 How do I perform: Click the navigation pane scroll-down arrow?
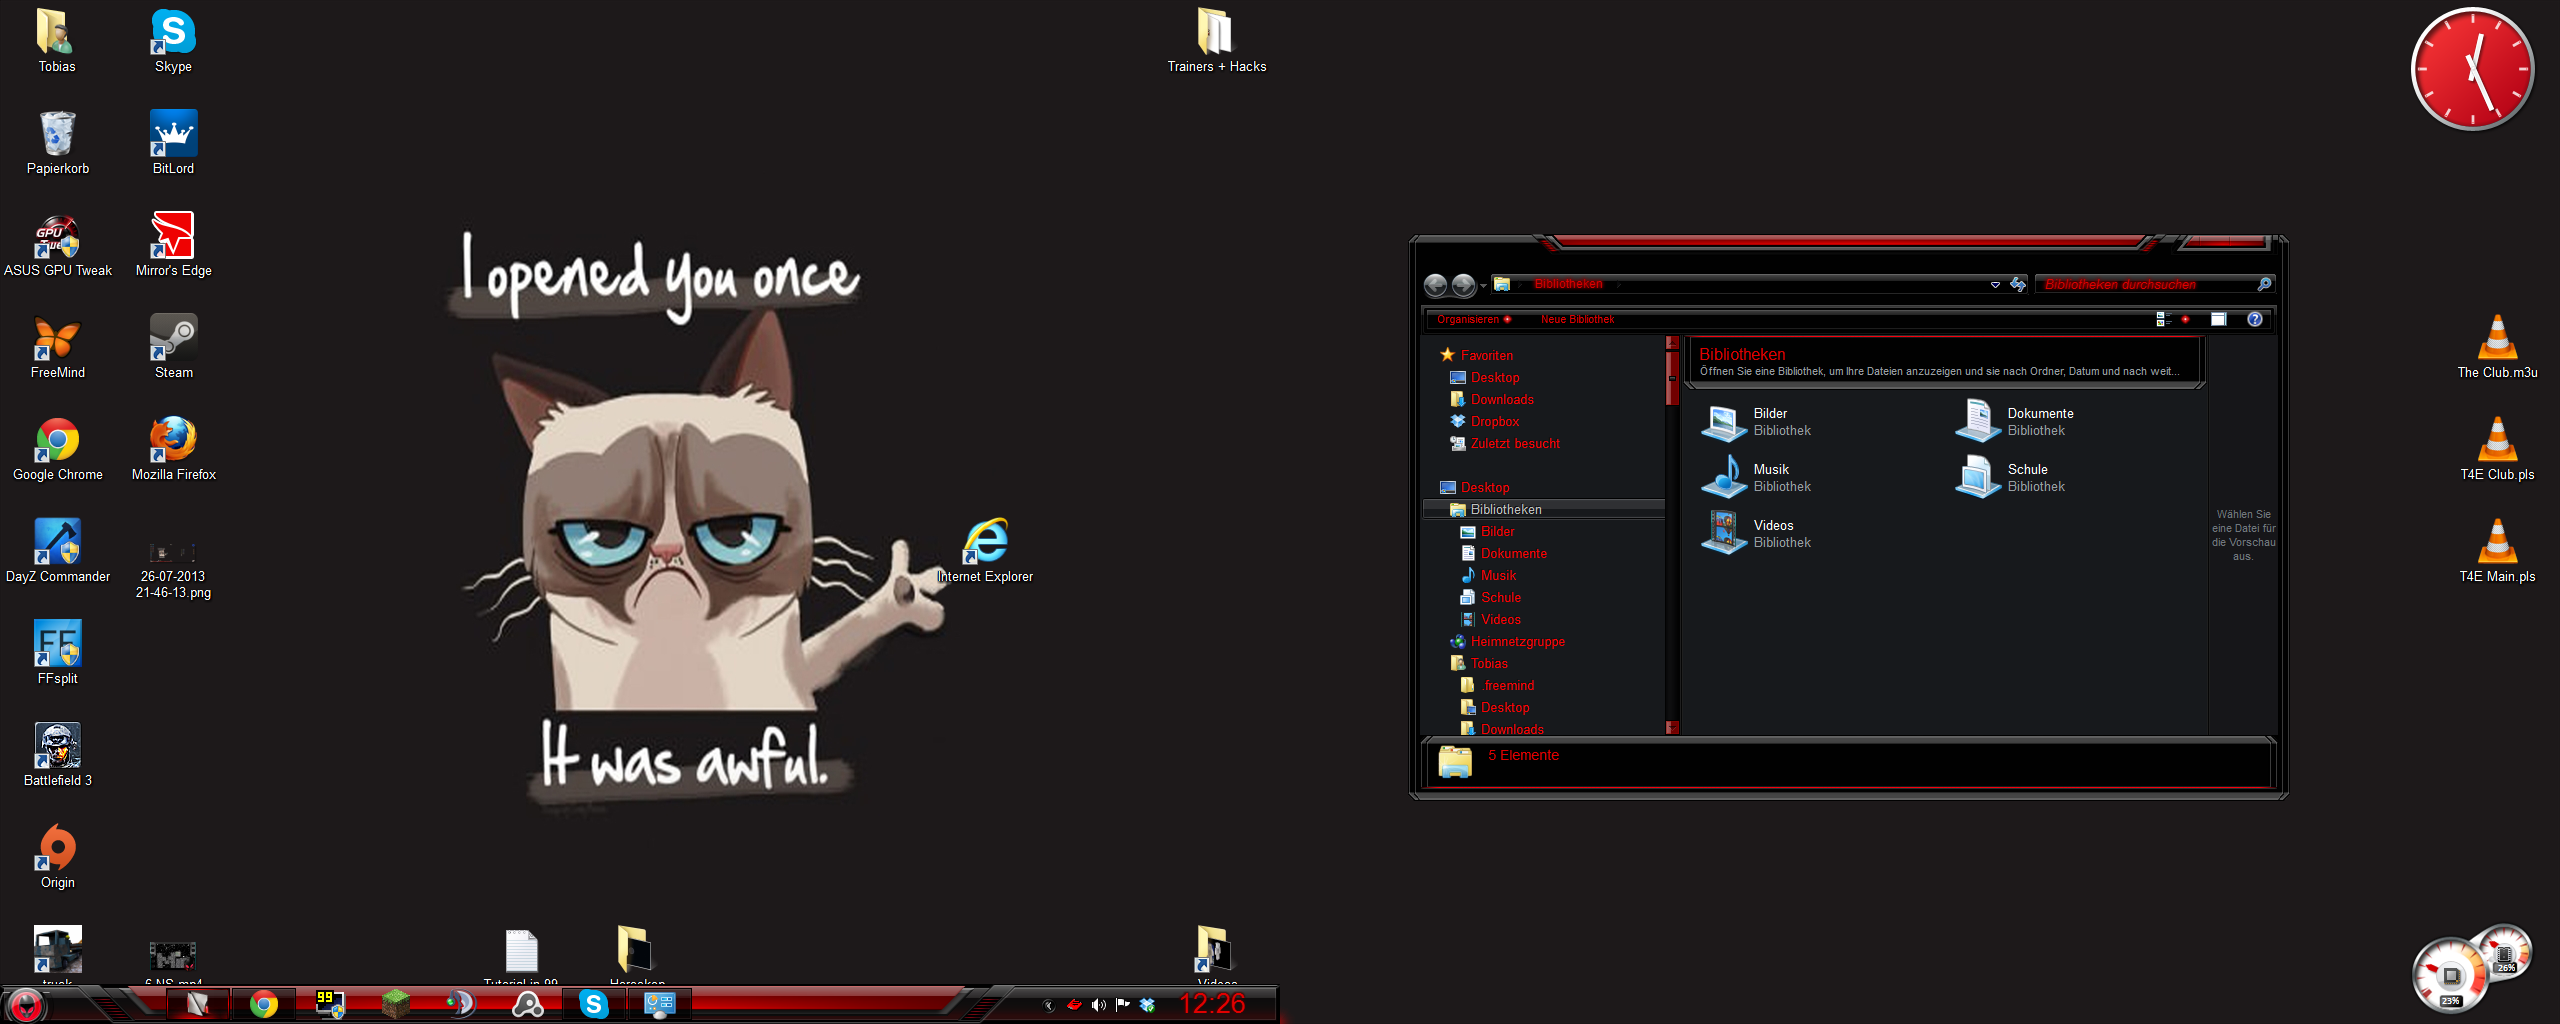point(1671,727)
